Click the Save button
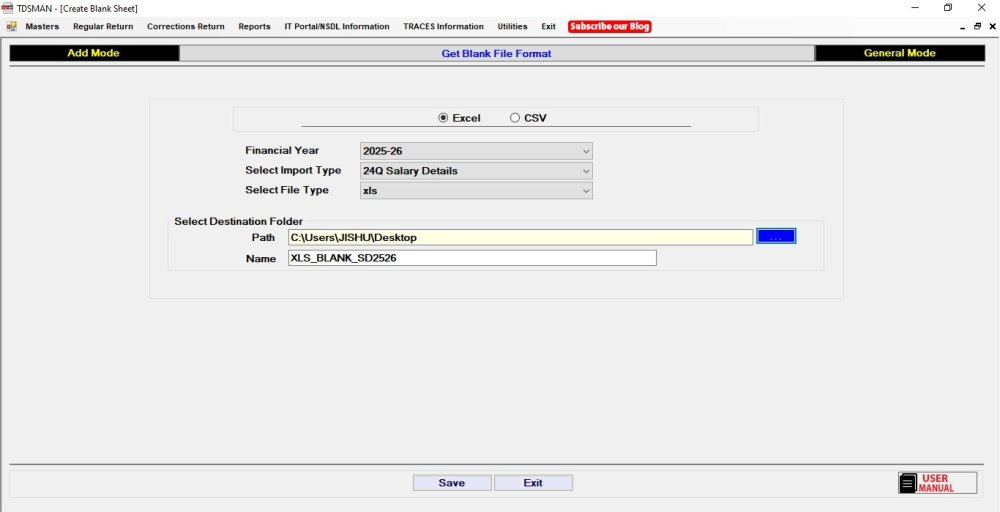1000x512 pixels. pyautogui.click(x=452, y=483)
